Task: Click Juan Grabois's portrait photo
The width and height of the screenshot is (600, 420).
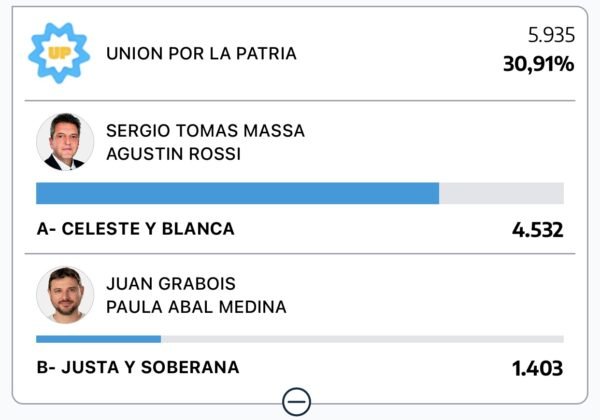Action: point(65,295)
